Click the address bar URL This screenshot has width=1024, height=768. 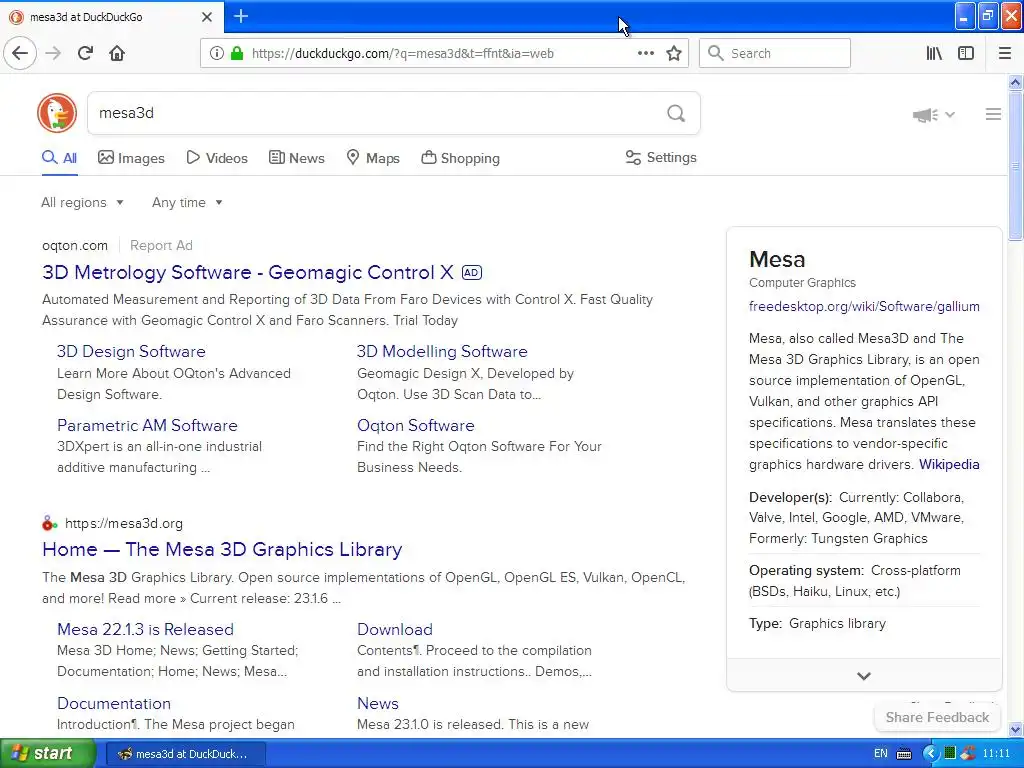pyautogui.click(x=403, y=54)
